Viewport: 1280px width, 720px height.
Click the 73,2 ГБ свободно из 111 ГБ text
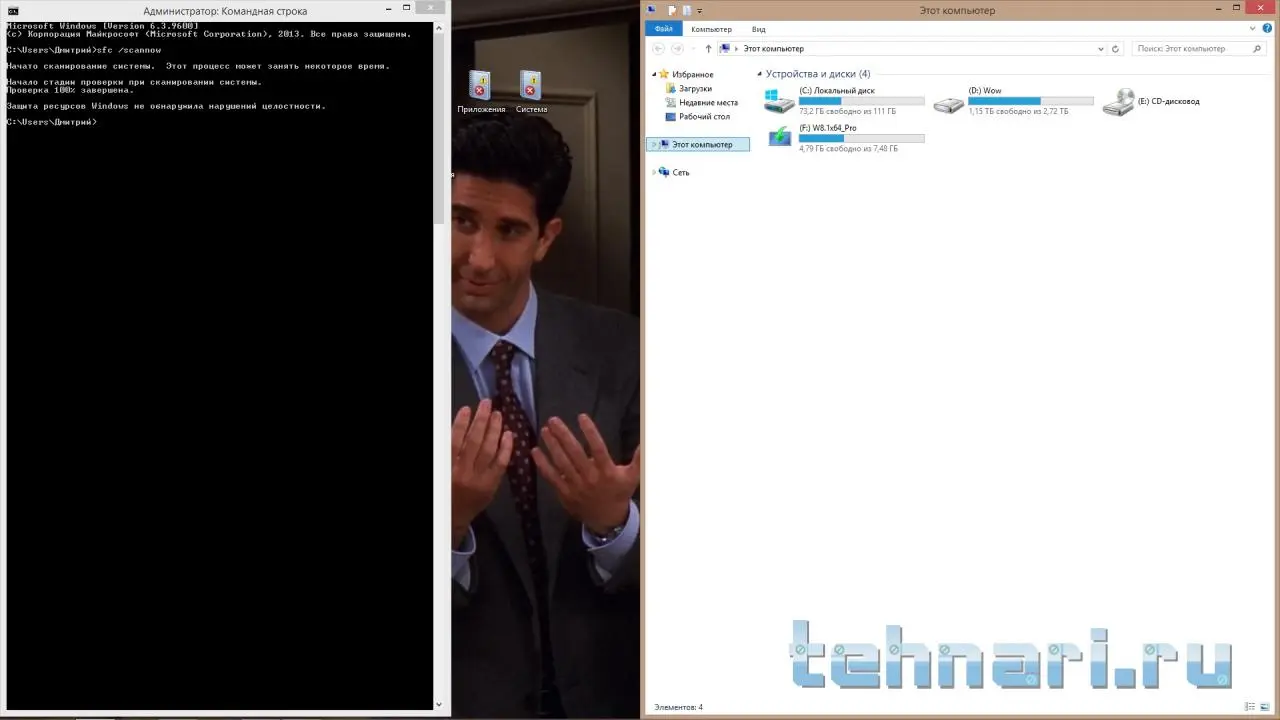(x=847, y=111)
